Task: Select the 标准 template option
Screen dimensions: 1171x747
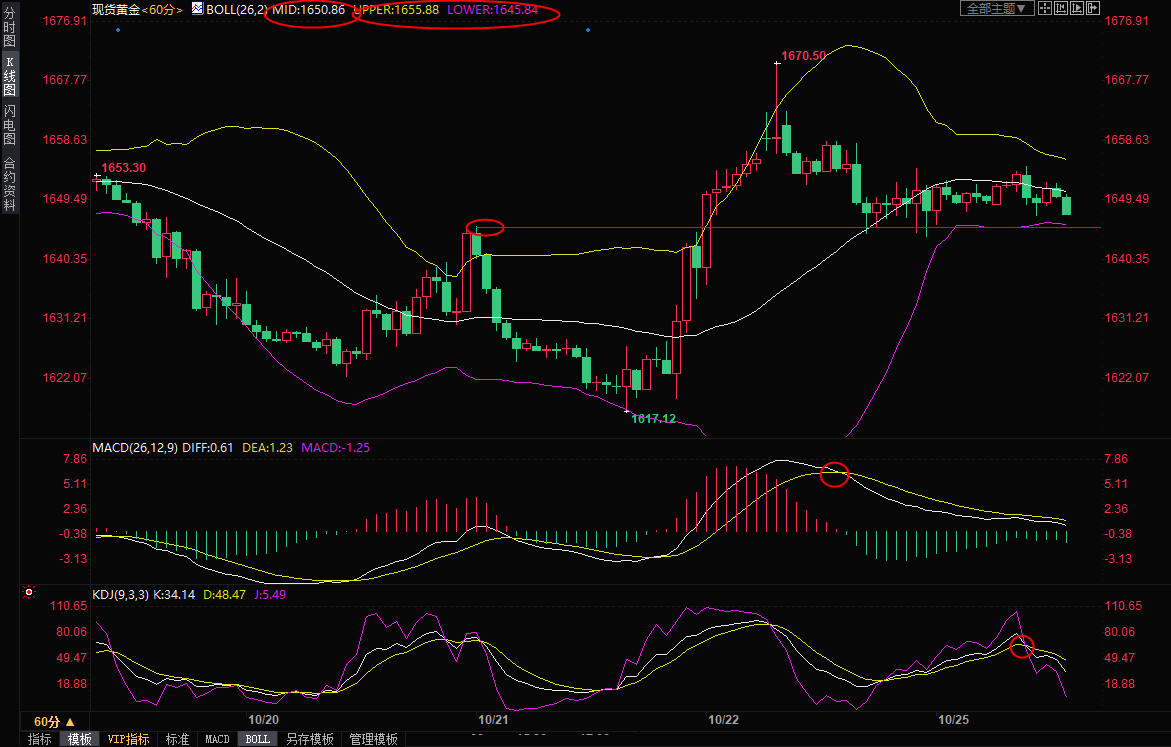Action: pos(177,739)
